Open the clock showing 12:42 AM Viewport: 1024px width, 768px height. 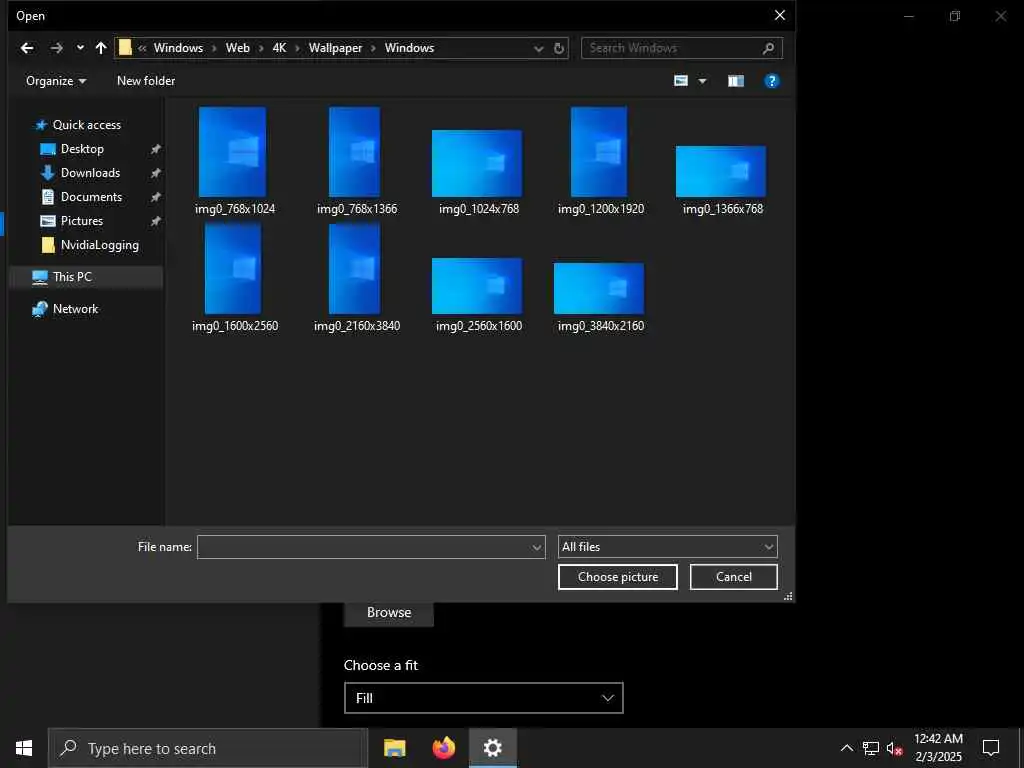coord(938,748)
